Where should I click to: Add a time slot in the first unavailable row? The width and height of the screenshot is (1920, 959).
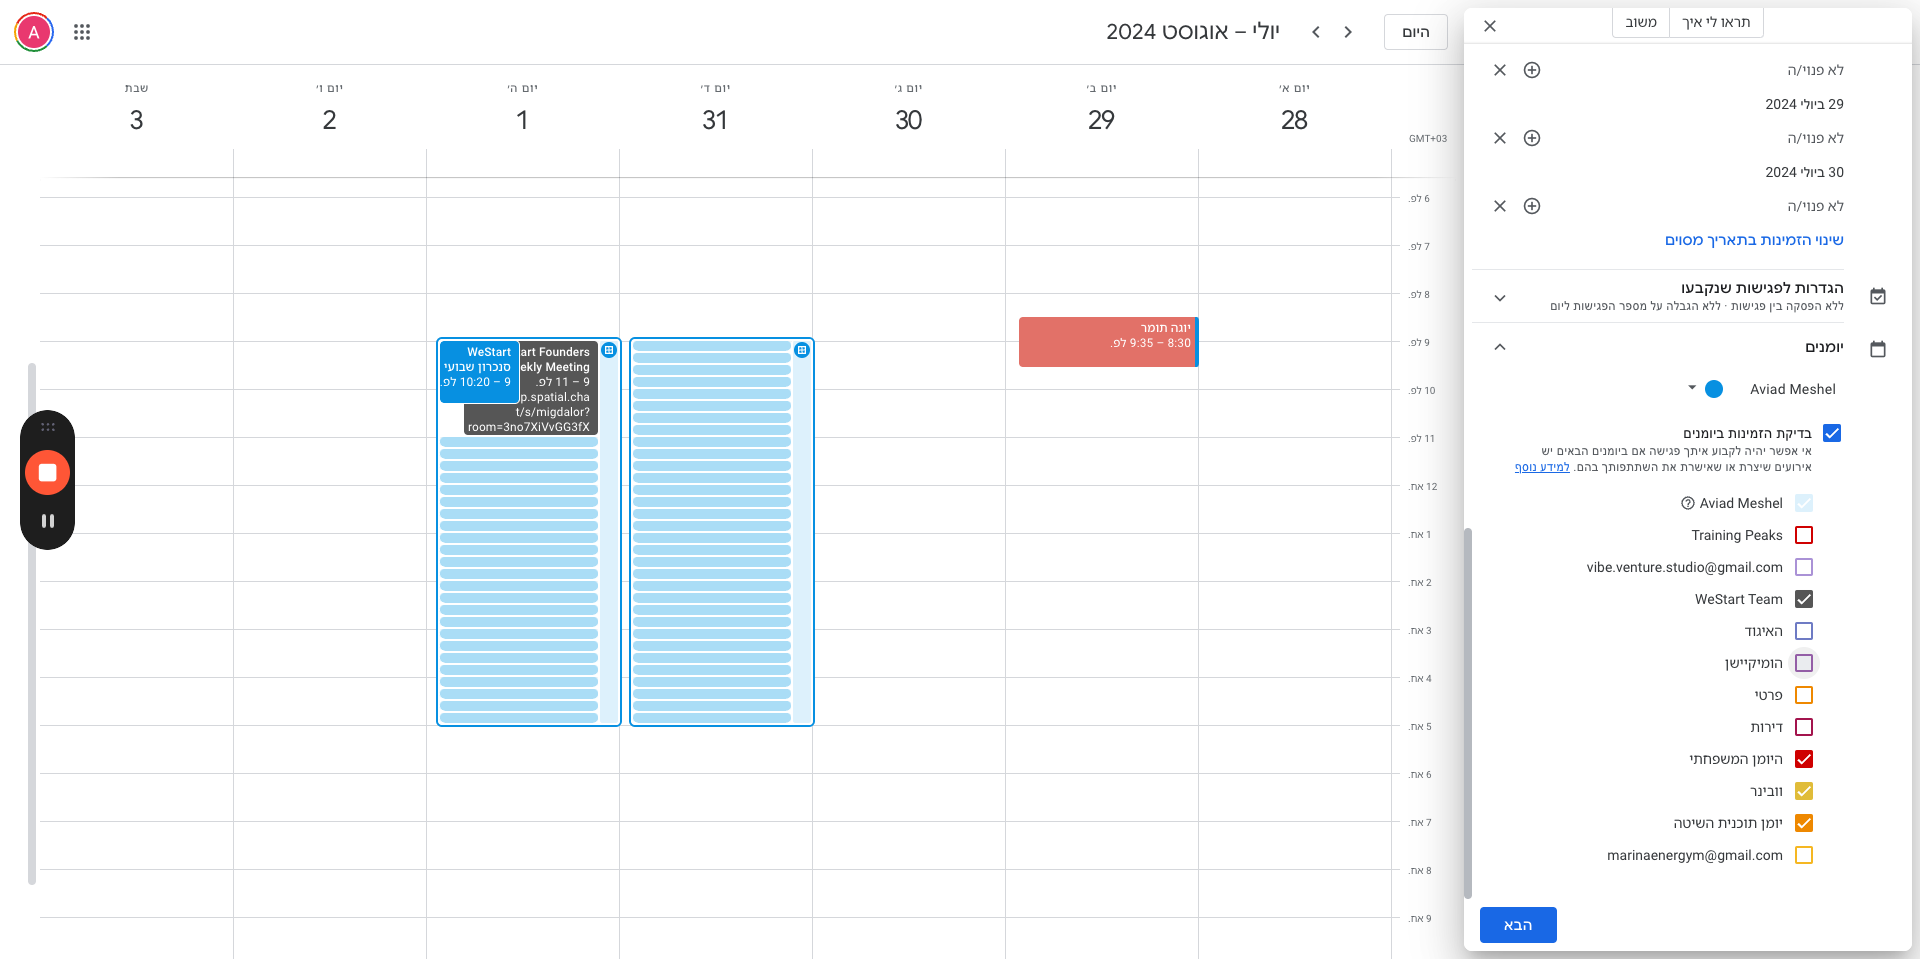[1532, 70]
